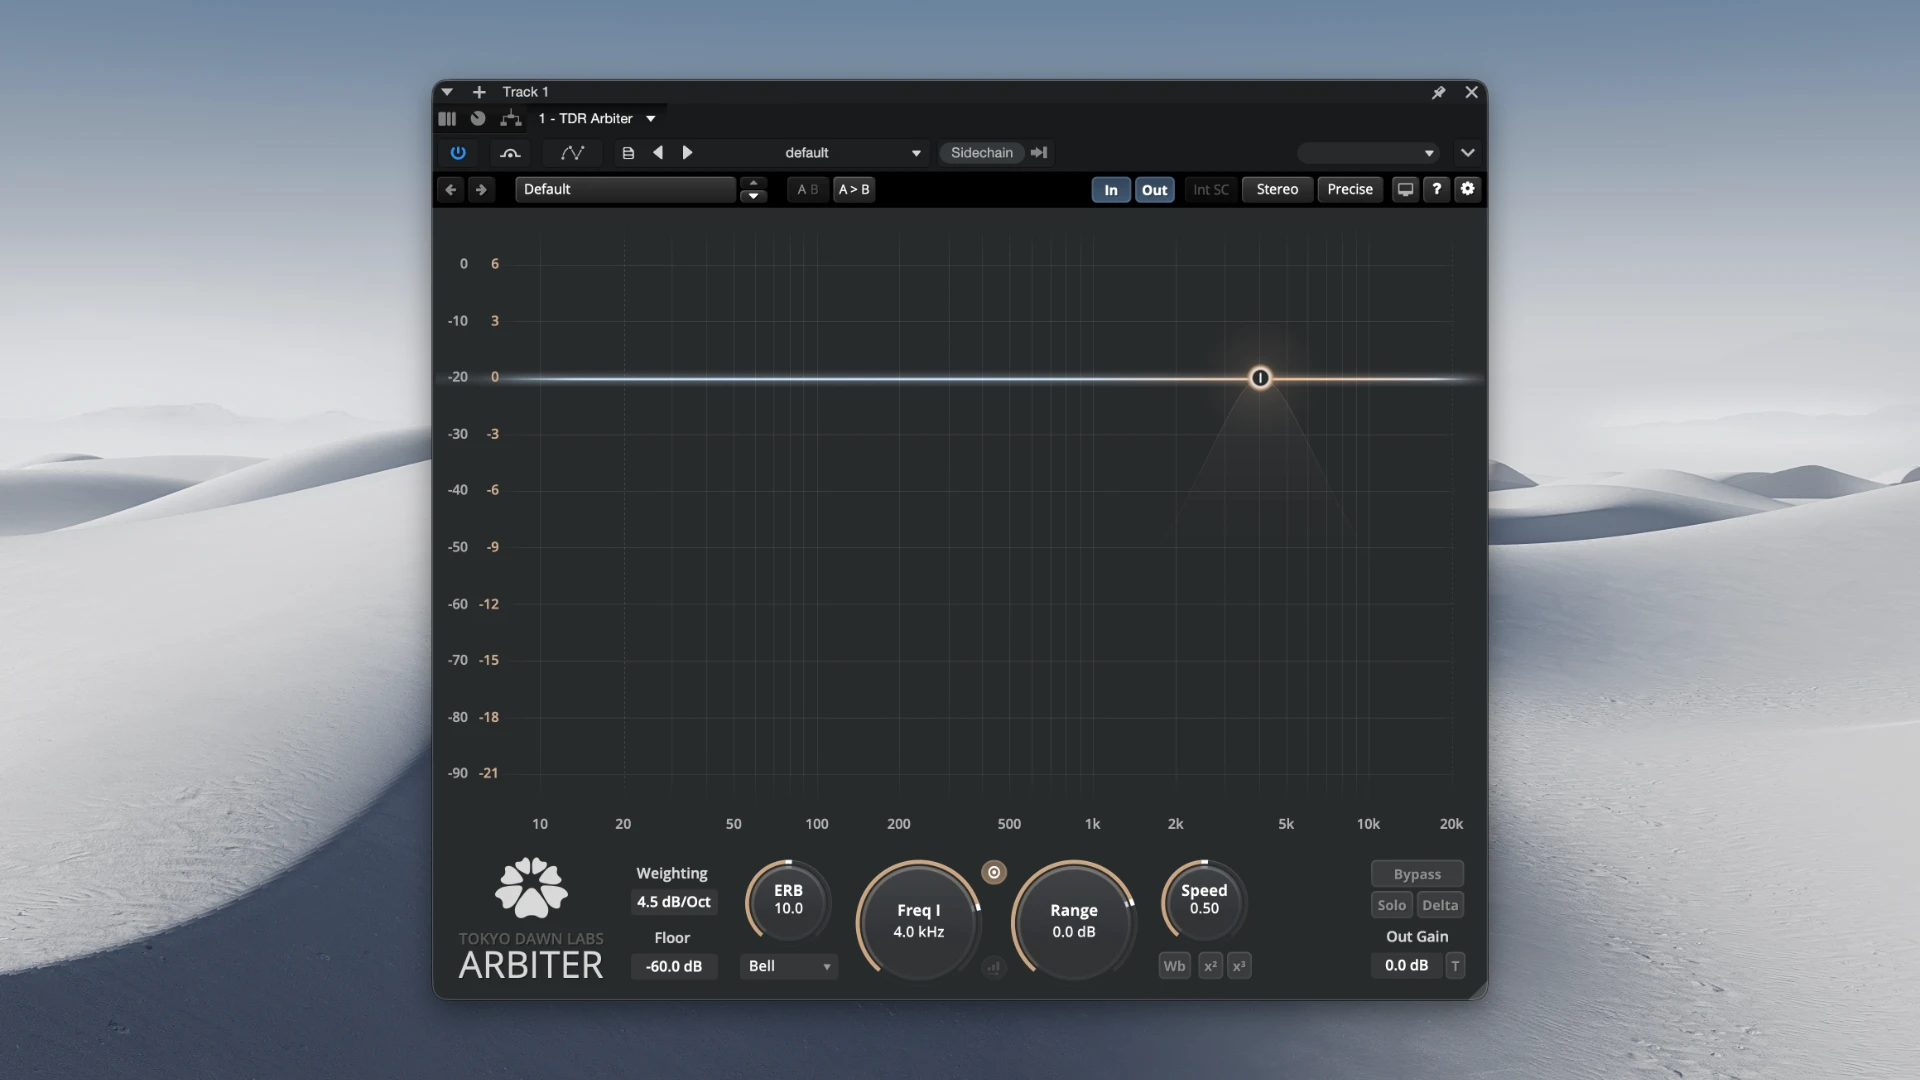Open the automation curve icon
This screenshot has width=1920, height=1080.
pyautogui.click(x=572, y=153)
